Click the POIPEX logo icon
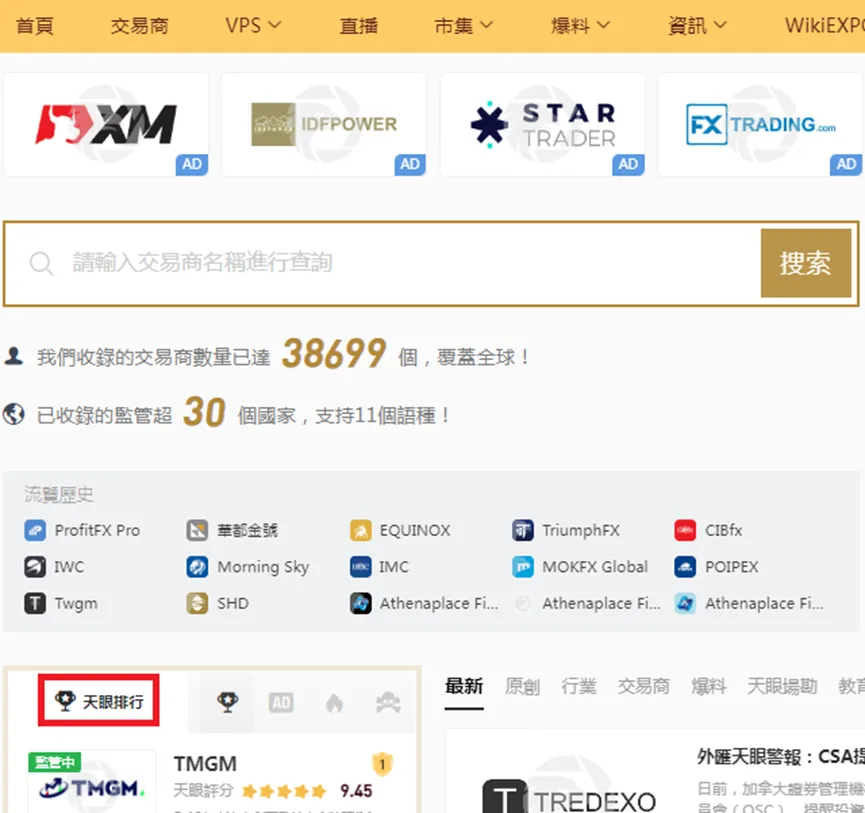Image resolution: width=865 pixels, height=813 pixels. (685, 566)
